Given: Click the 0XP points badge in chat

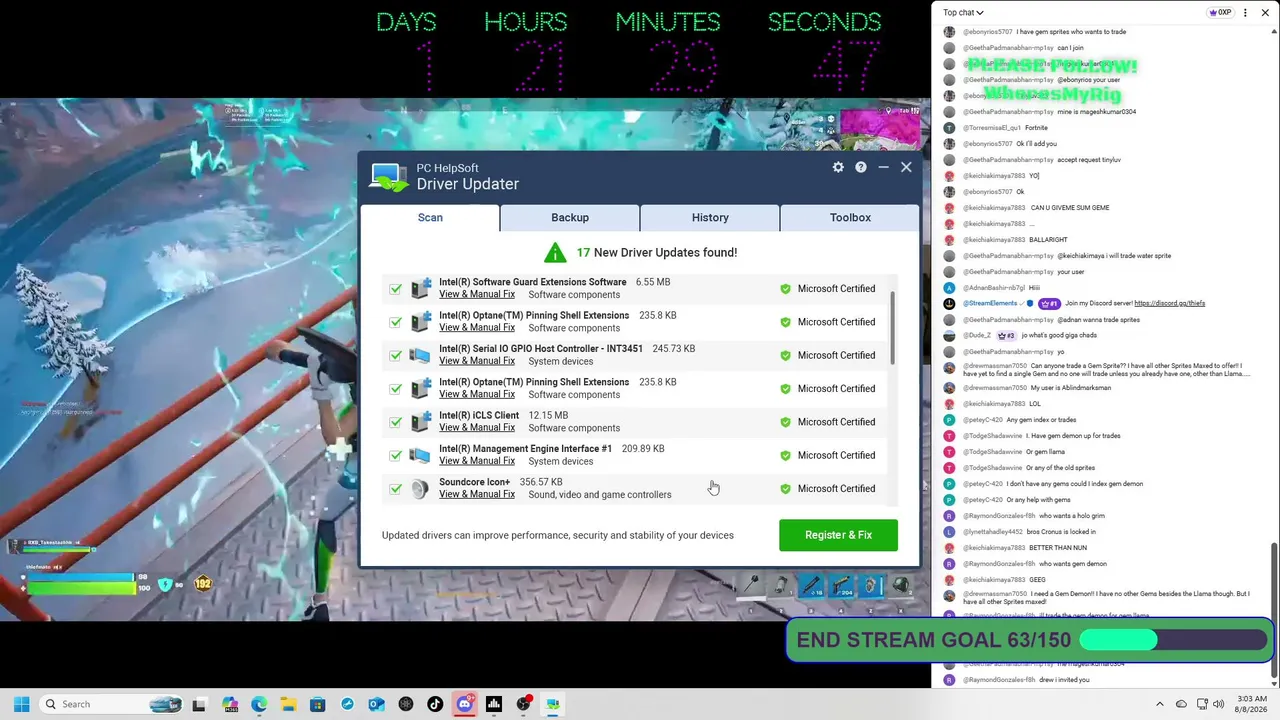Looking at the screenshot, I should 1220,13.
